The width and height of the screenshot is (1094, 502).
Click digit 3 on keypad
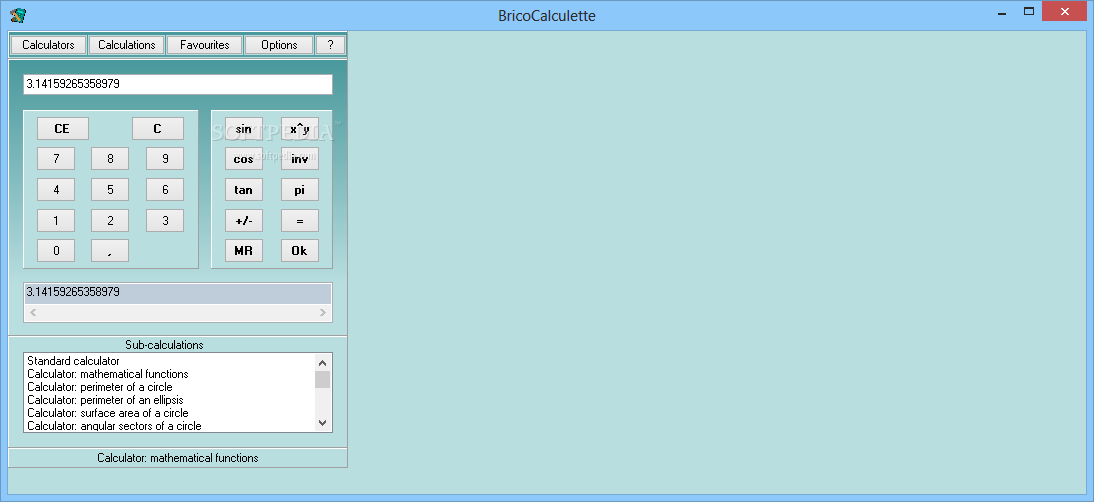coord(165,220)
